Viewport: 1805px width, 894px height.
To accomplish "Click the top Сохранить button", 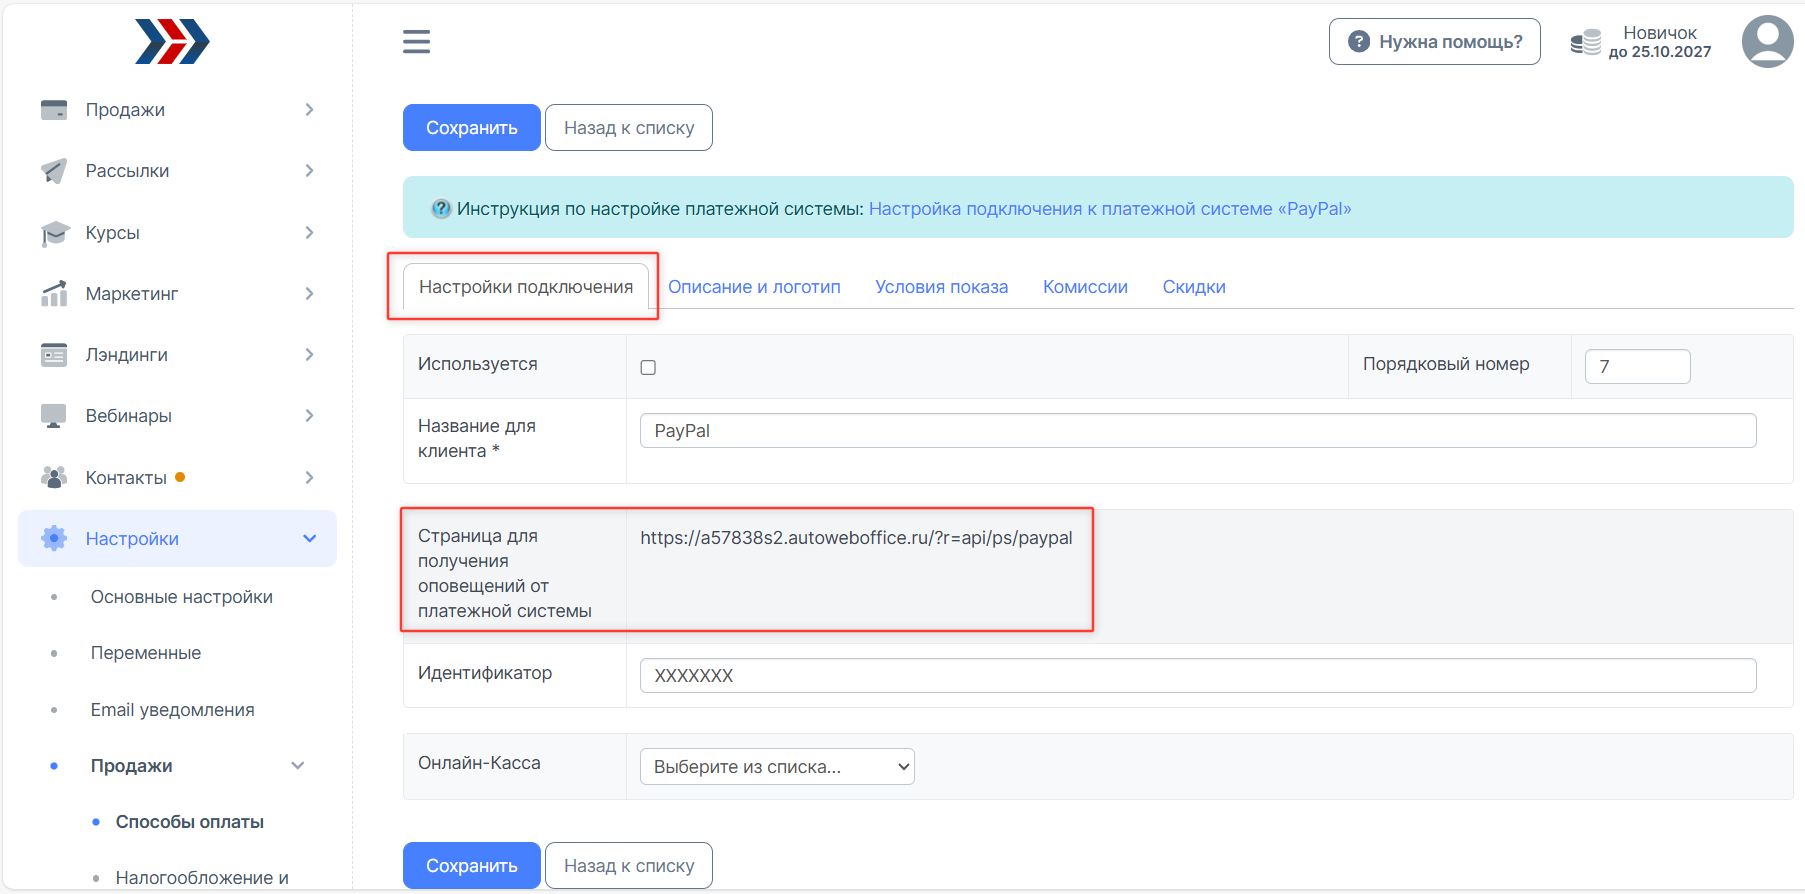I will (x=471, y=128).
